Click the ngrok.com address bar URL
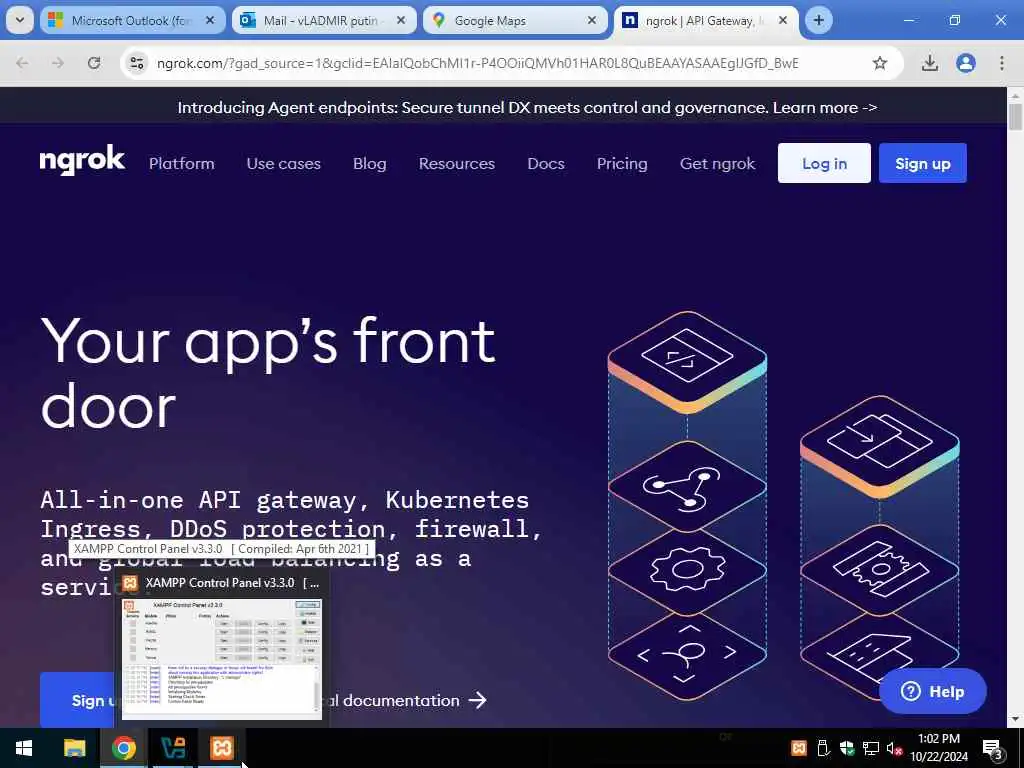This screenshot has height=768, width=1024. click(477, 63)
